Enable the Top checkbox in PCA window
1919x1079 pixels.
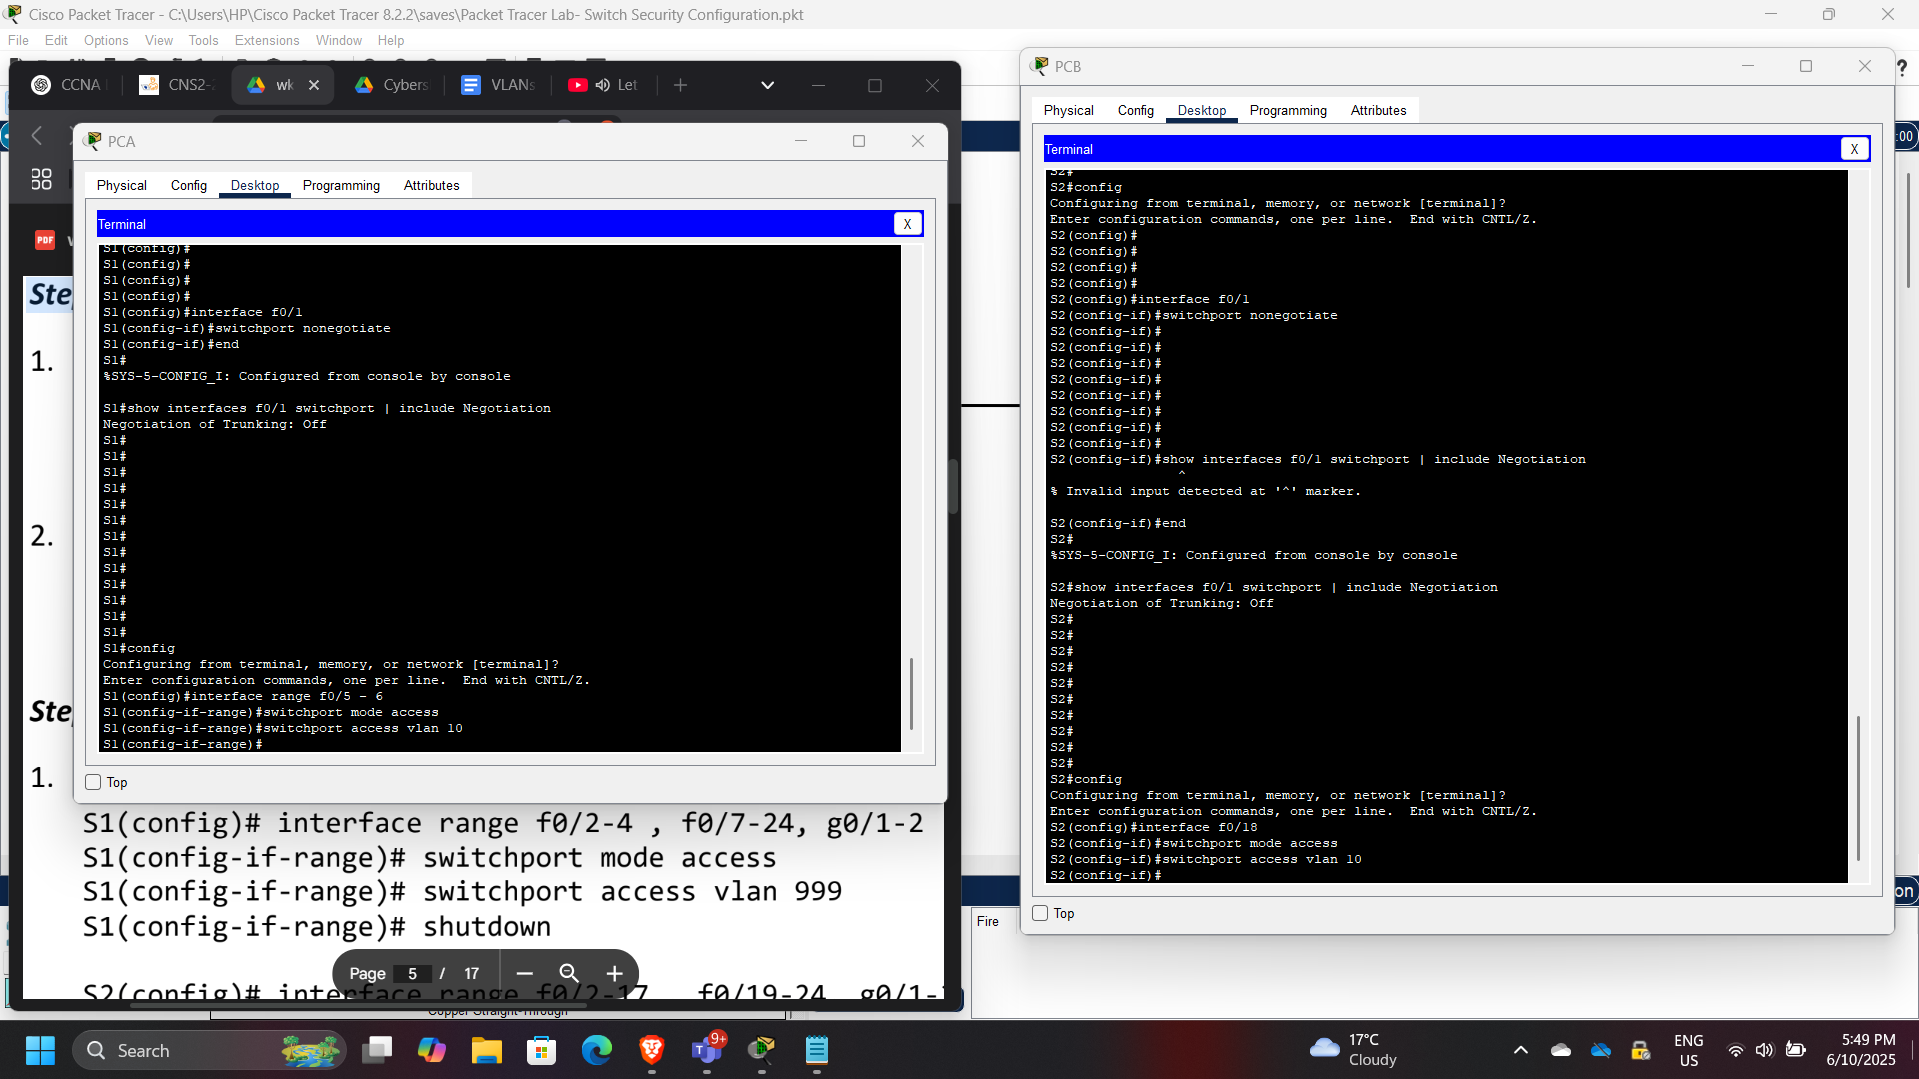[x=94, y=782]
